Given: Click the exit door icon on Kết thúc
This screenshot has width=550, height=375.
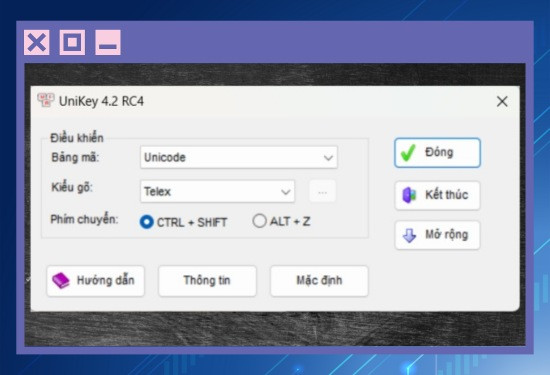Looking at the screenshot, I should pos(409,195).
